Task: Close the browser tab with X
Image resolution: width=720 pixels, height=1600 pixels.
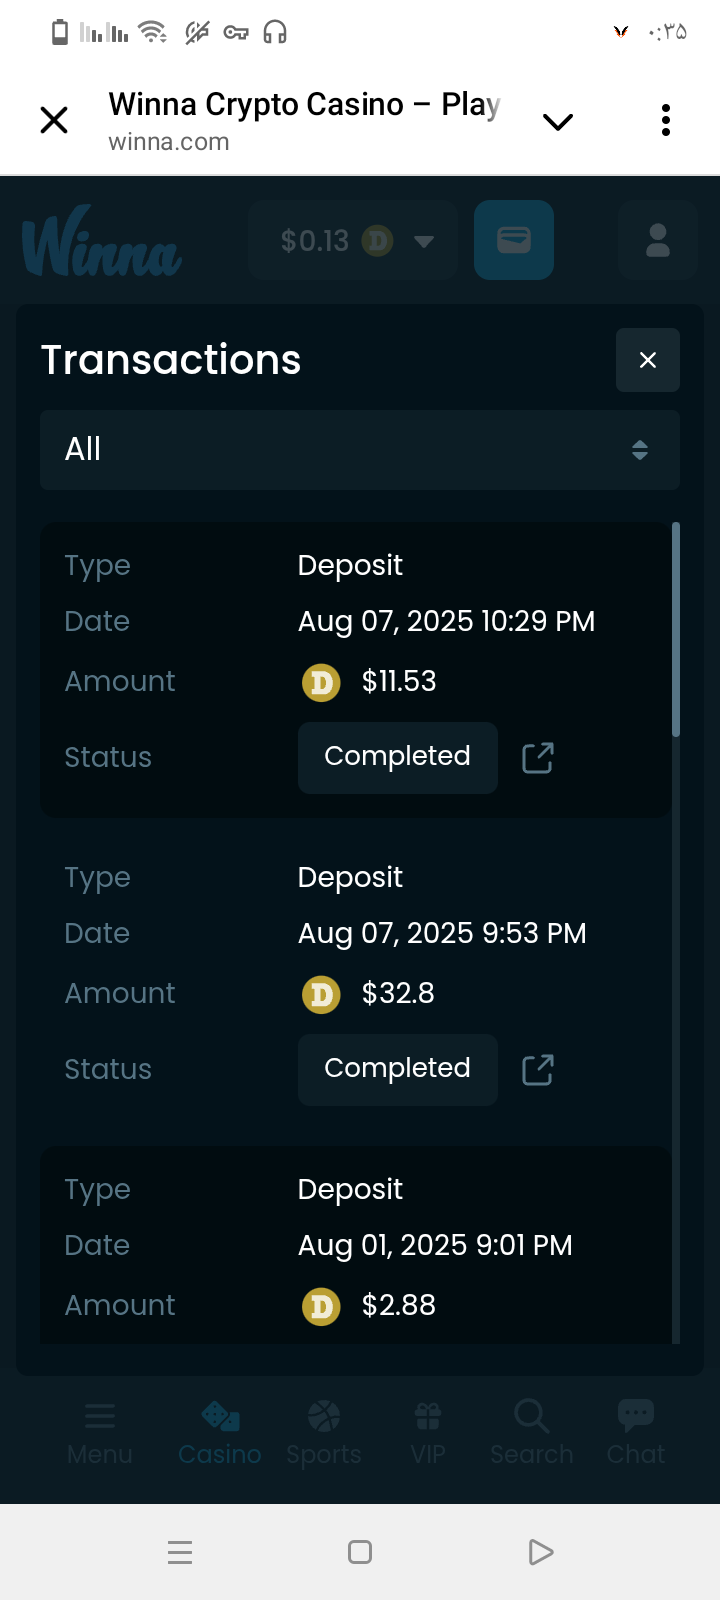Action: tap(54, 121)
